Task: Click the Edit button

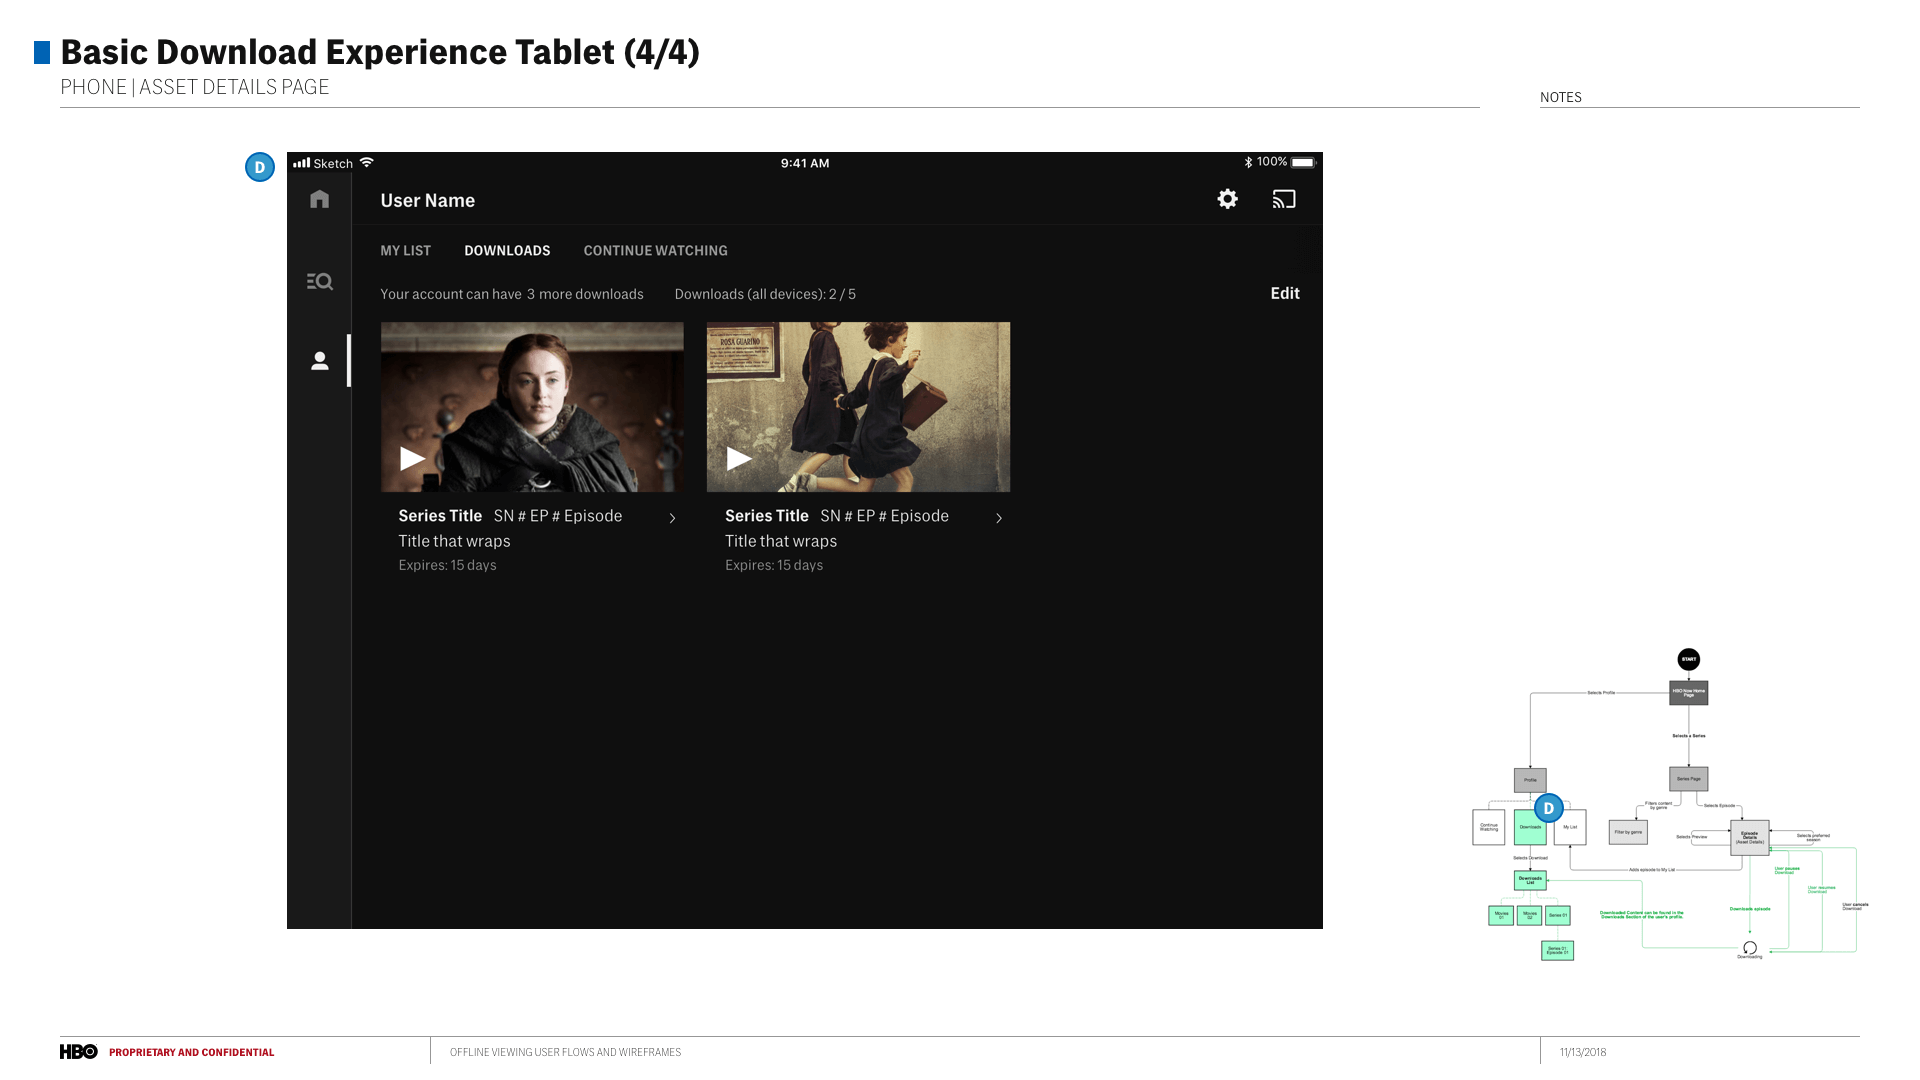Action: pyautogui.click(x=1285, y=293)
